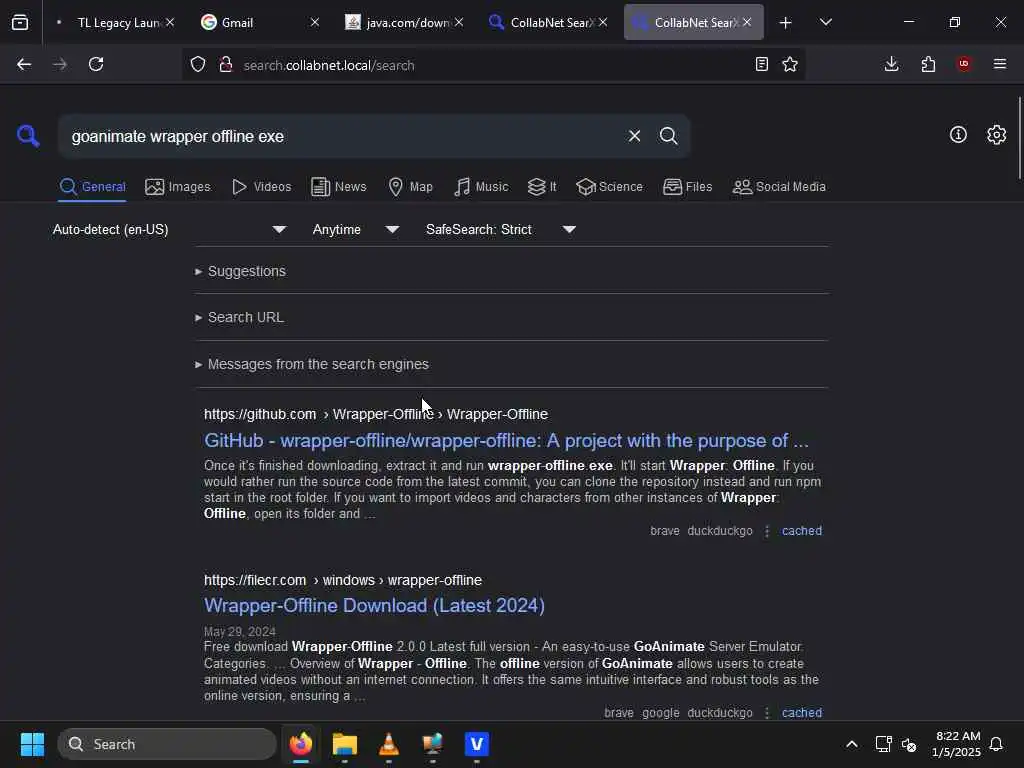Focus the goanimate search query field

pos(340,136)
